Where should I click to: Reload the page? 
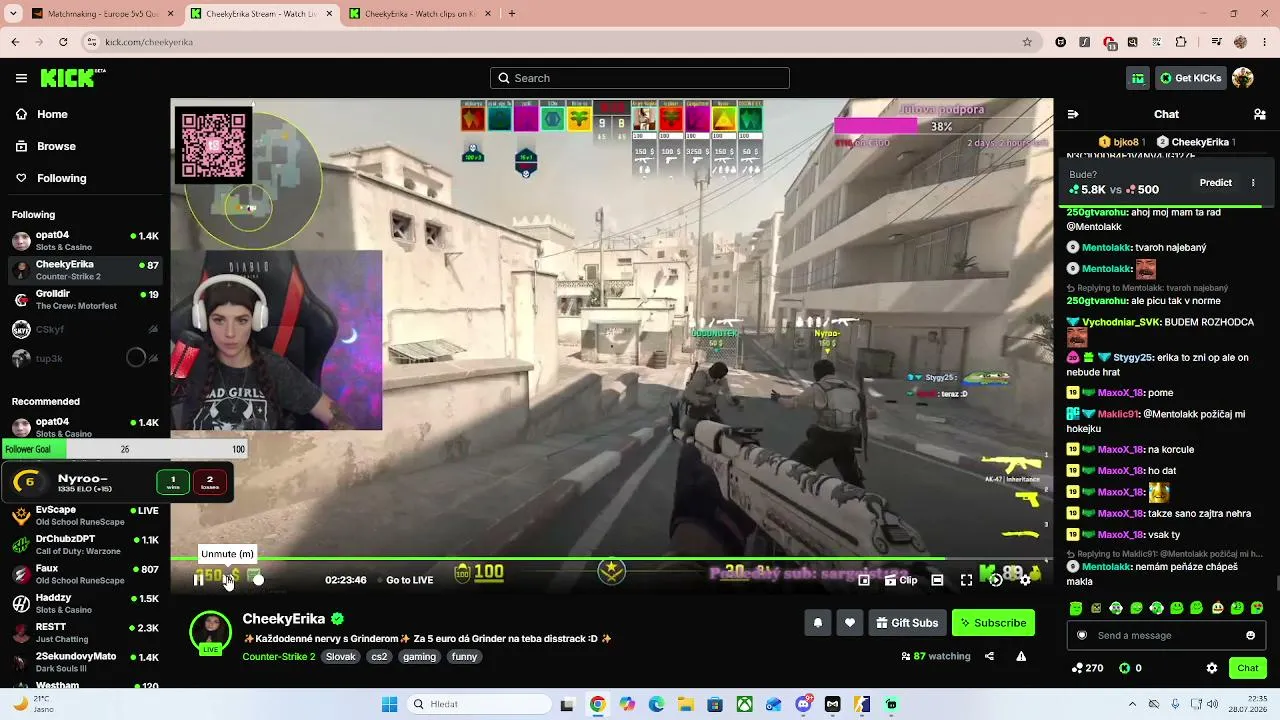[x=63, y=42]
